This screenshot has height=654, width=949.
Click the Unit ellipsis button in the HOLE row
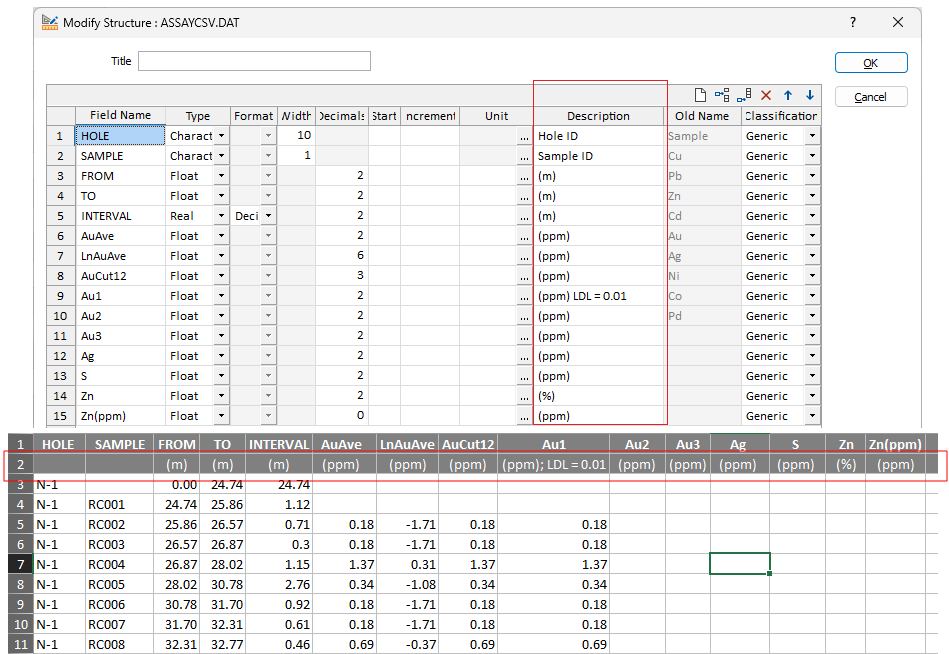click(x=525, y=137)
